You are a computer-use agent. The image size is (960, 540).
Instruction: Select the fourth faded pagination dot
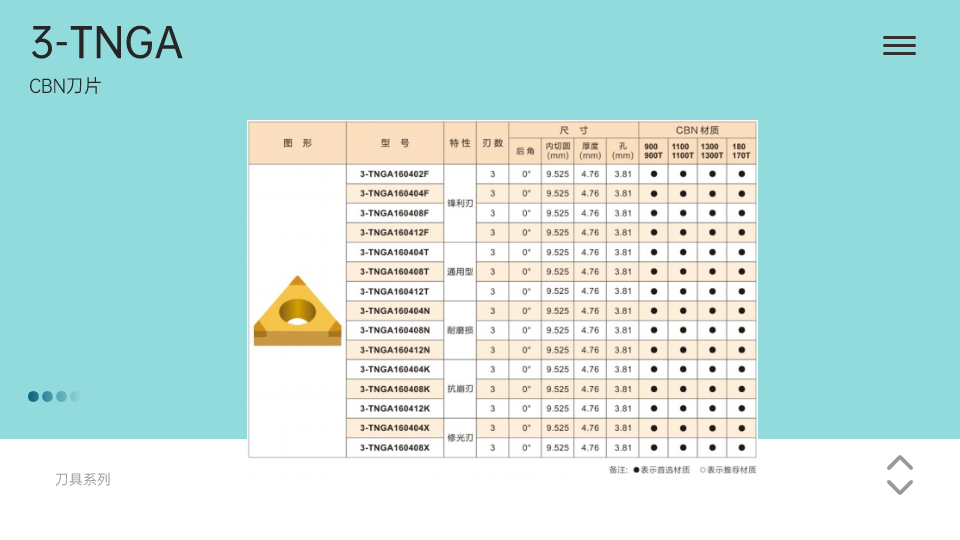(x=75, y=396)
